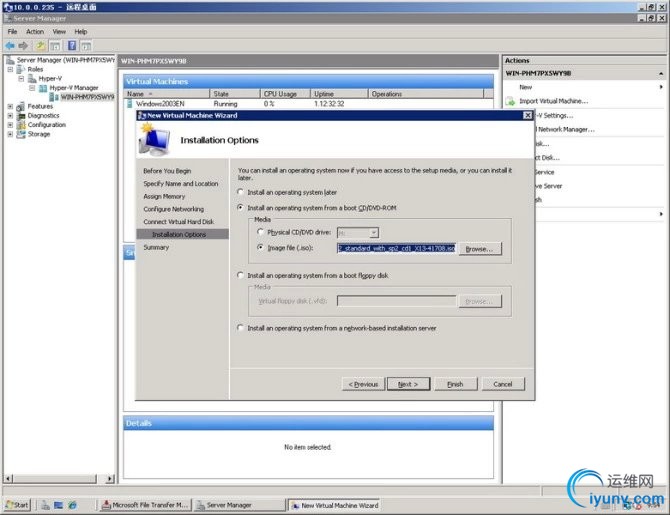Expand the Configuration tree node
This screenshot has width=670, height=515.
pos(10,125)
